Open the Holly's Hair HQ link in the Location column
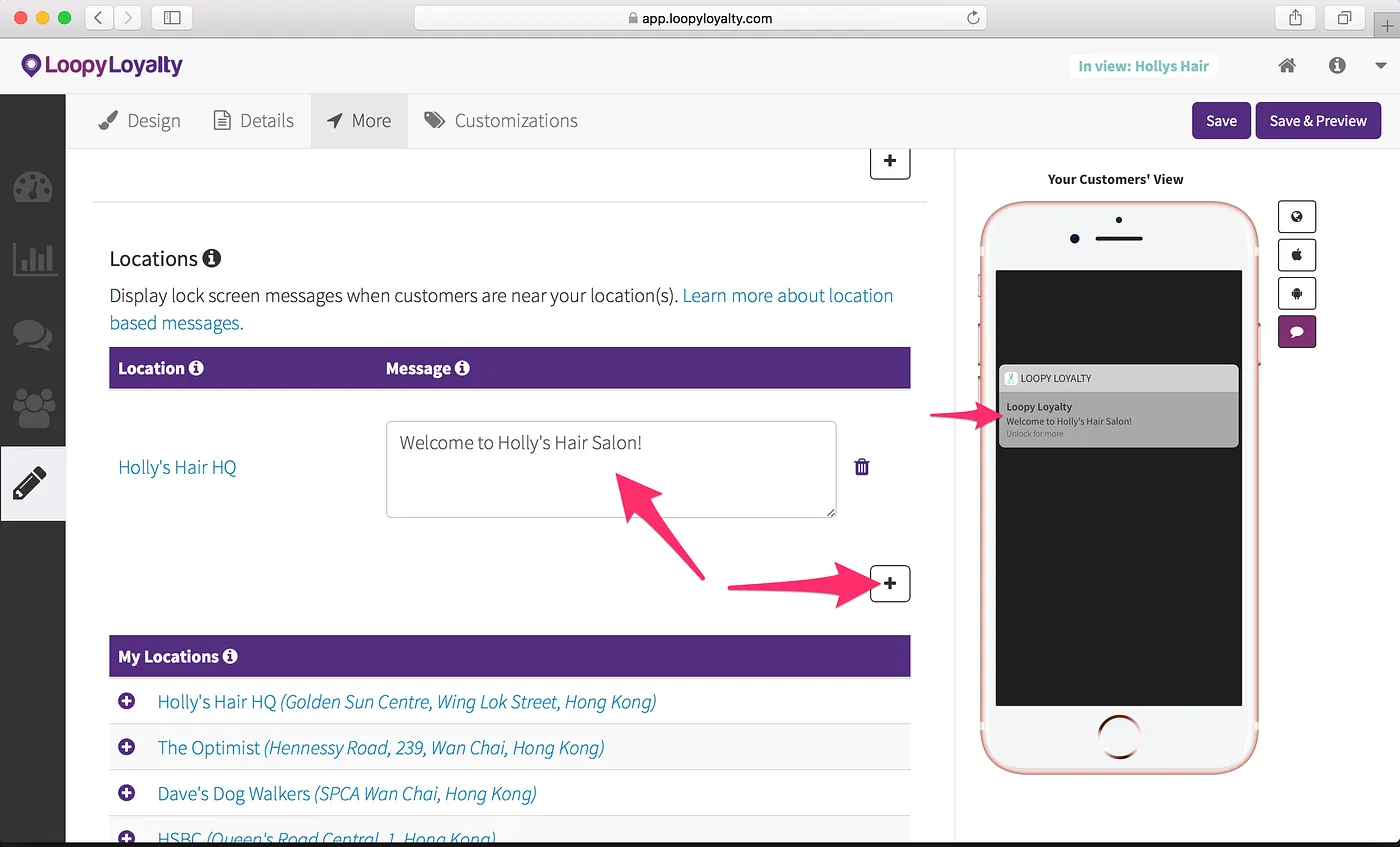This screenshot has width=1400, height=847. coord(177,468)
